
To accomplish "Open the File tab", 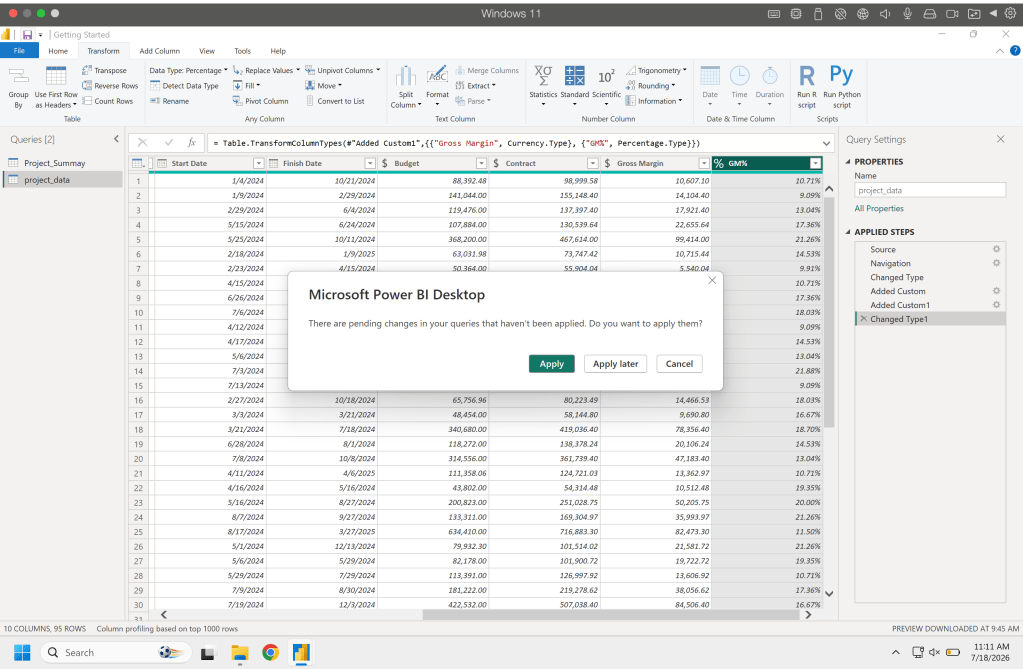I will [x=19, y=50].
